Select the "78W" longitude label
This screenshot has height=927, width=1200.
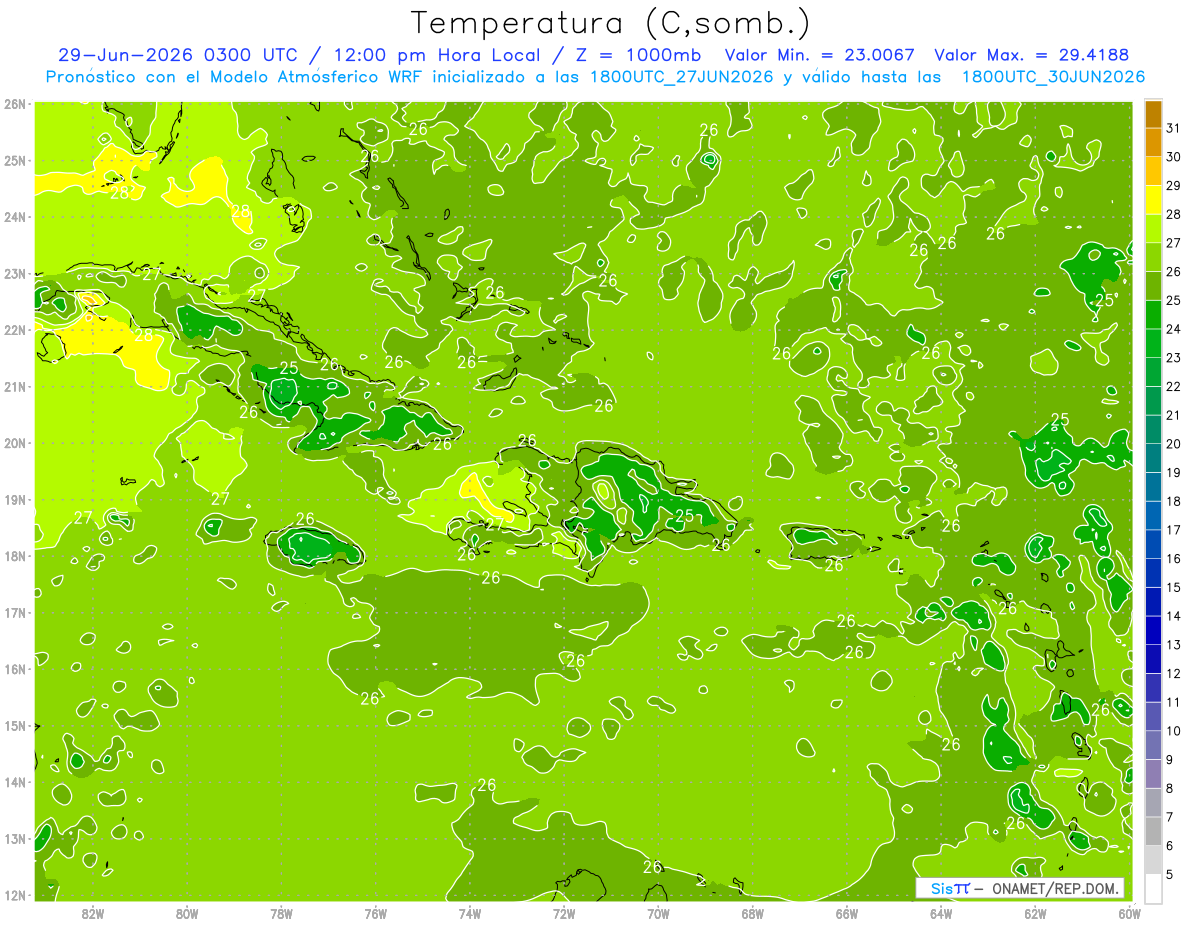[281, 913]
